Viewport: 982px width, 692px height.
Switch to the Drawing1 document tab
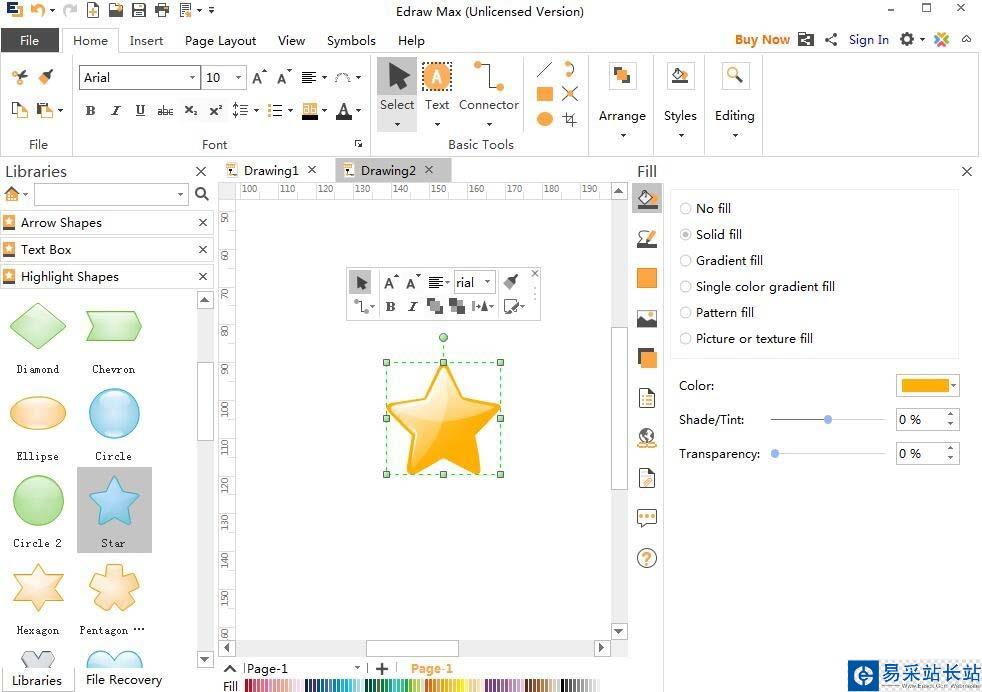point(270,171)
